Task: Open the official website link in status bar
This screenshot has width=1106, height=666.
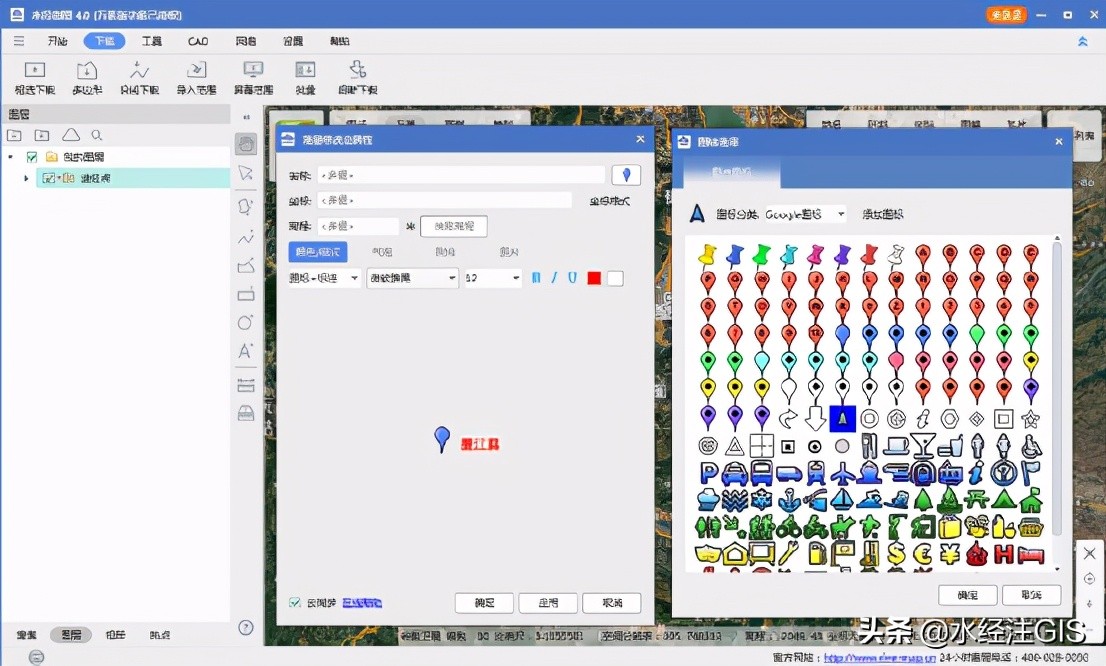Action: tap(880, 658)
